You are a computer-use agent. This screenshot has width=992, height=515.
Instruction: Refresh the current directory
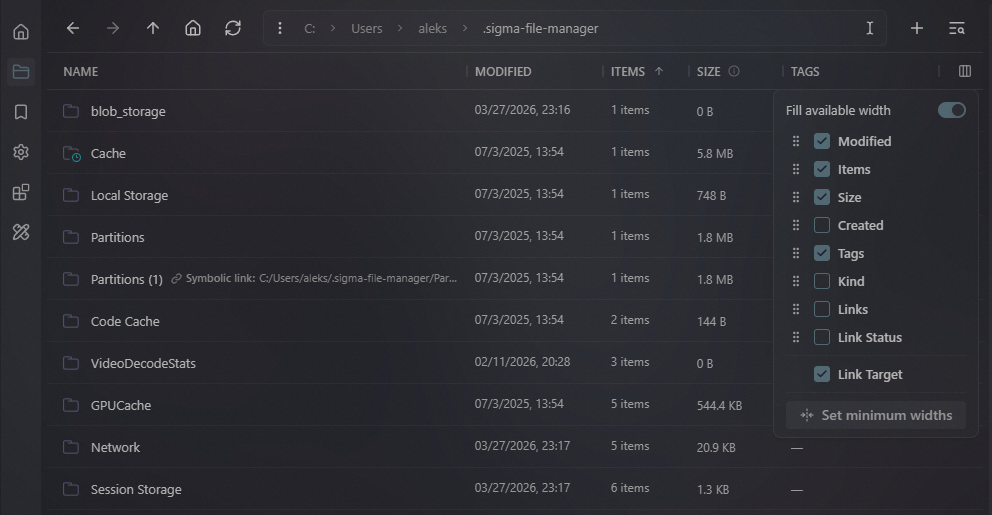tap(233, 28)
